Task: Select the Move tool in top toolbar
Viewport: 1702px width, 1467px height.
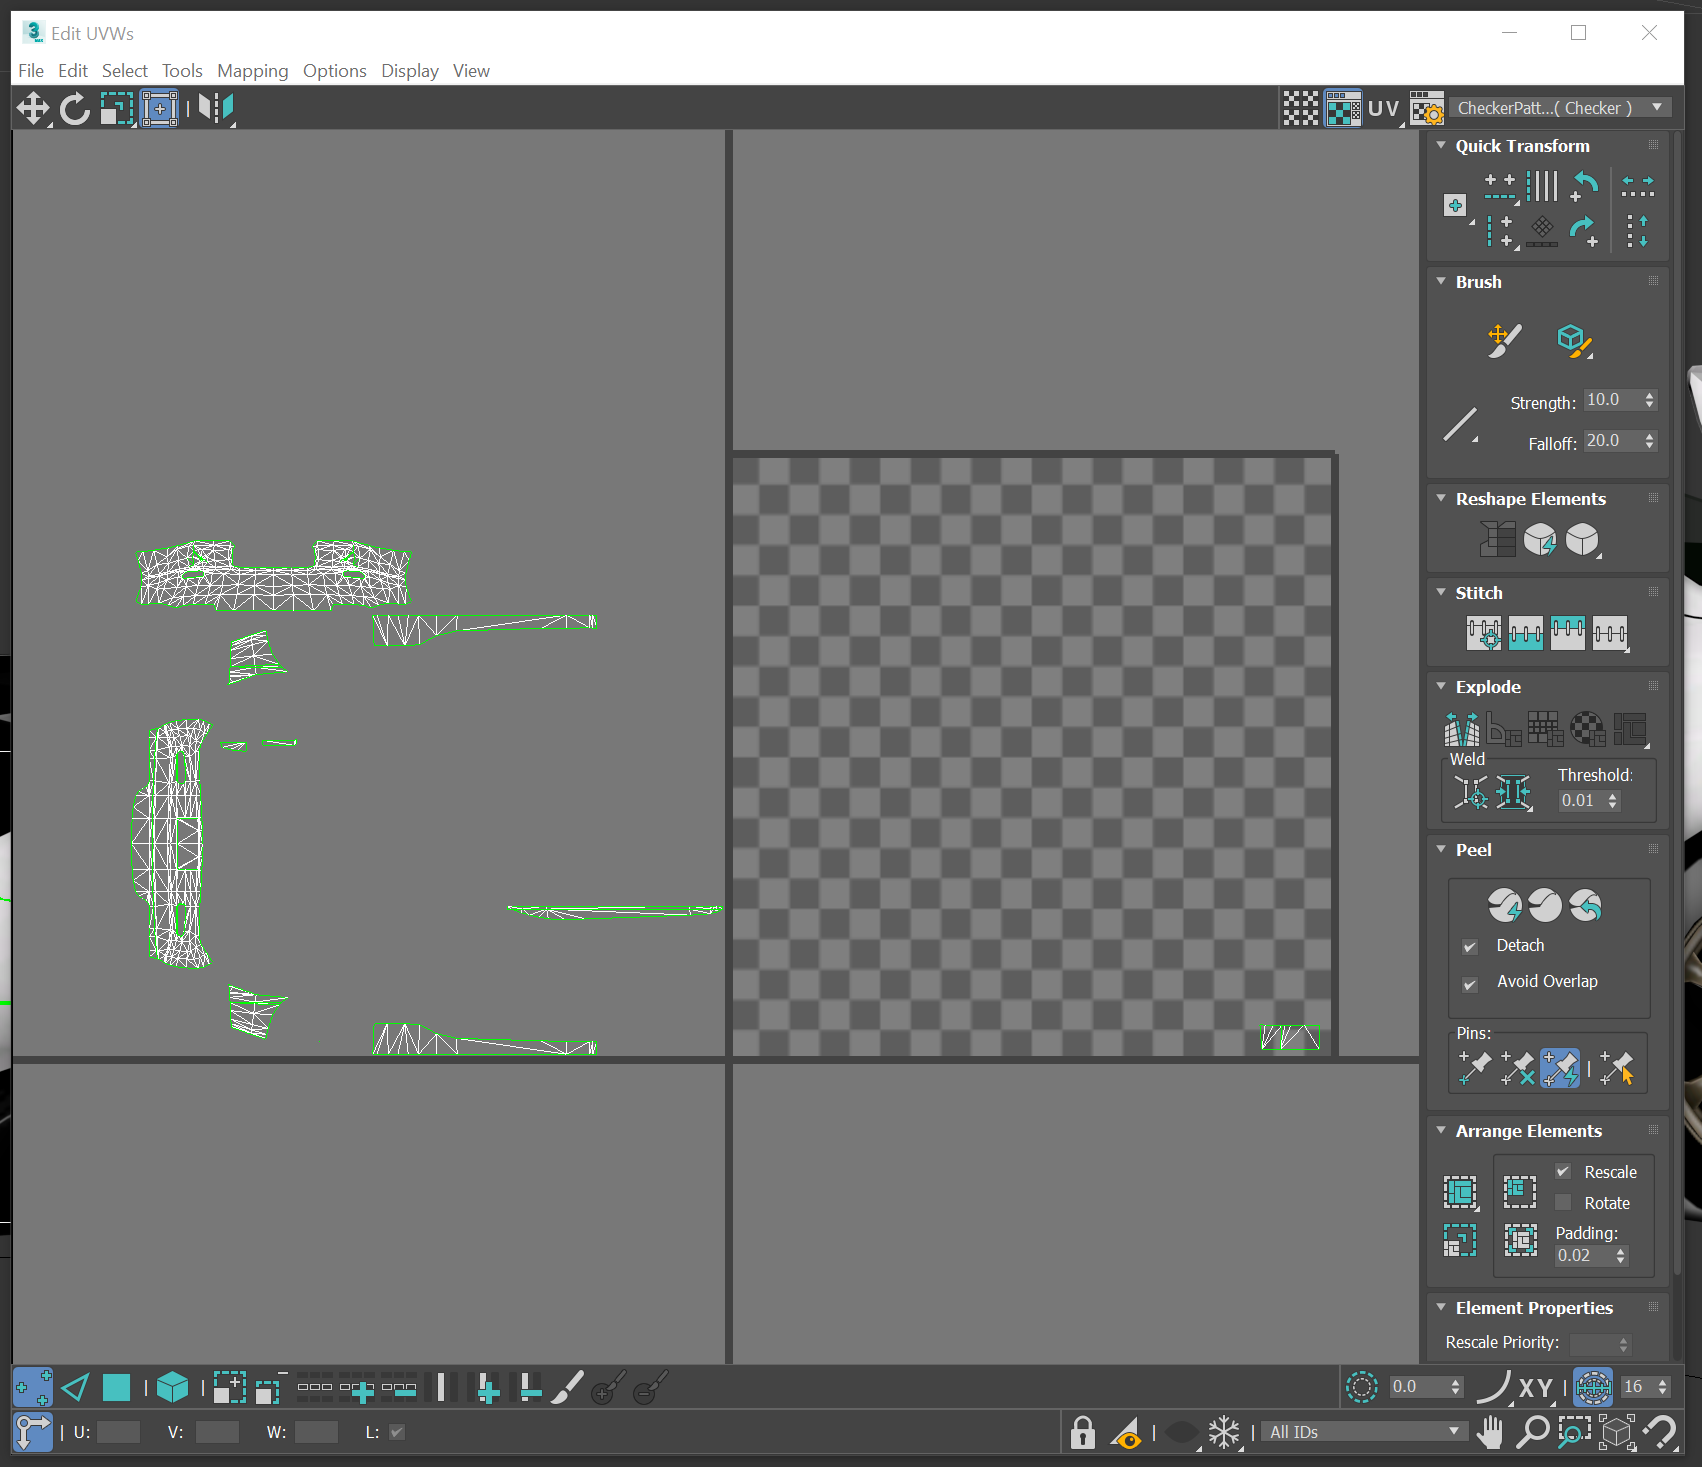Action: 33,108
